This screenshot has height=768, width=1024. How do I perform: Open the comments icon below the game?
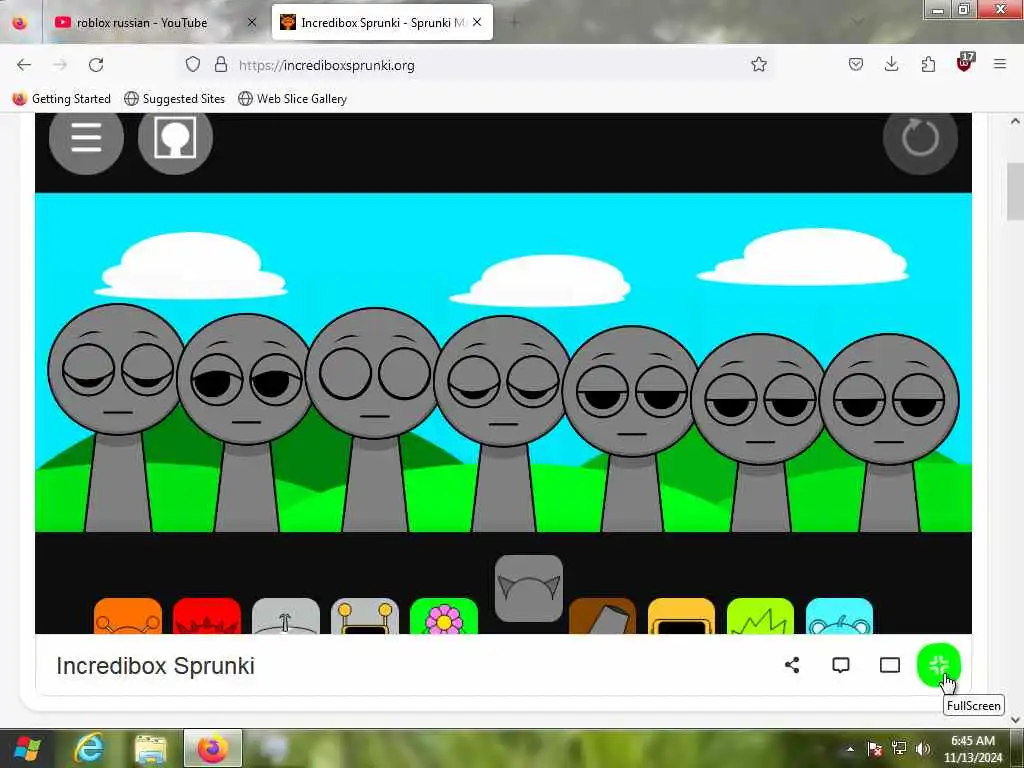[841, 665]
